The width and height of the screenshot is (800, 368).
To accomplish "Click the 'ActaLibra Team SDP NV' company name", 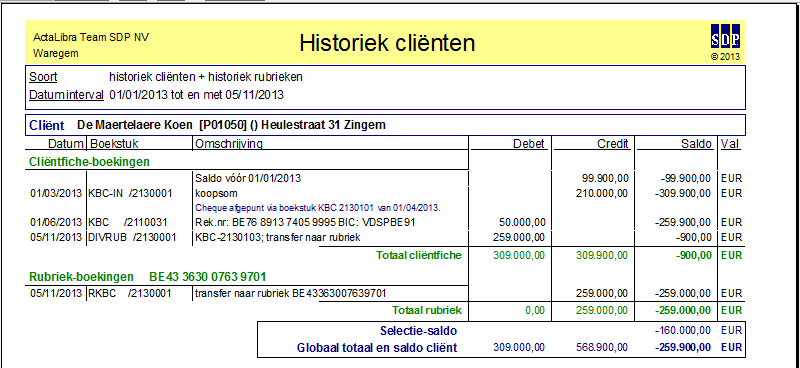I will tap(91, 37).
